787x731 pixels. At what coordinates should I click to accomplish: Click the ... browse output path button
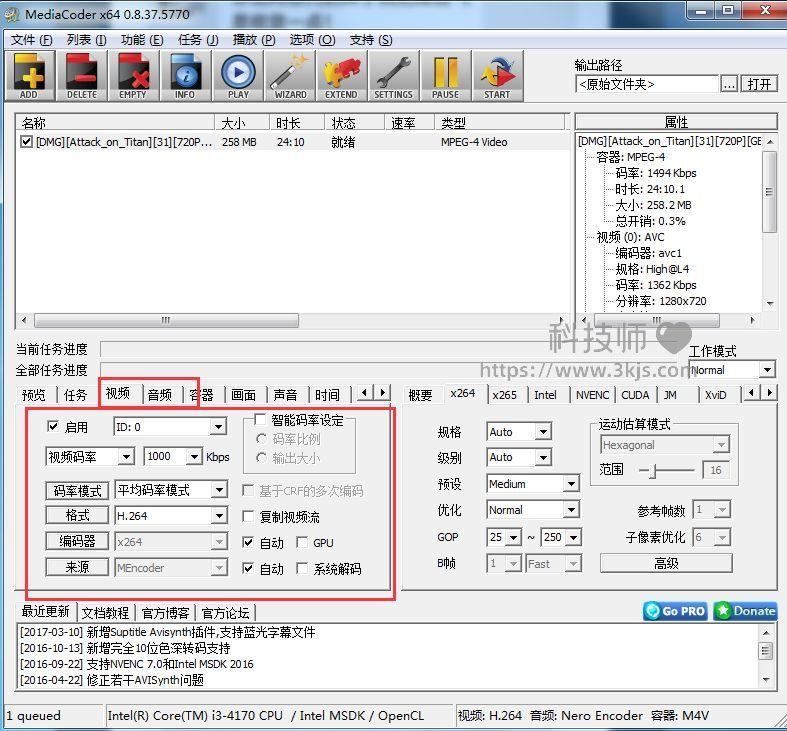(x=729, y=84)
